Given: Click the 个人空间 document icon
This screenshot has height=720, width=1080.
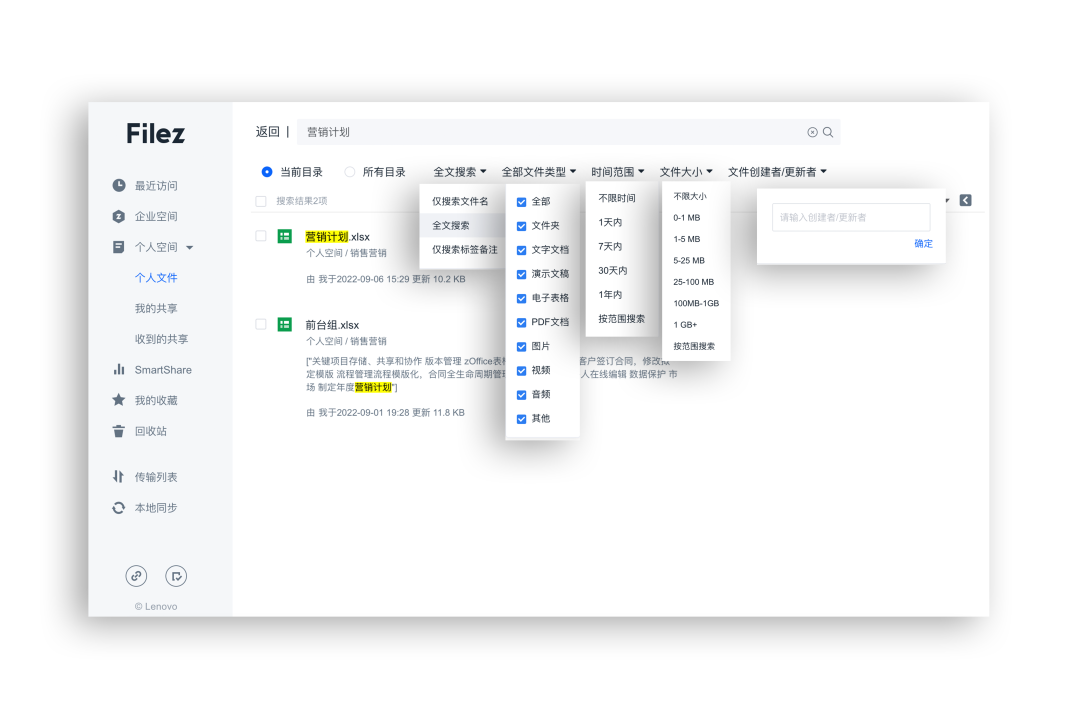Looking at the screenshot, I should [x=118, y=247].
